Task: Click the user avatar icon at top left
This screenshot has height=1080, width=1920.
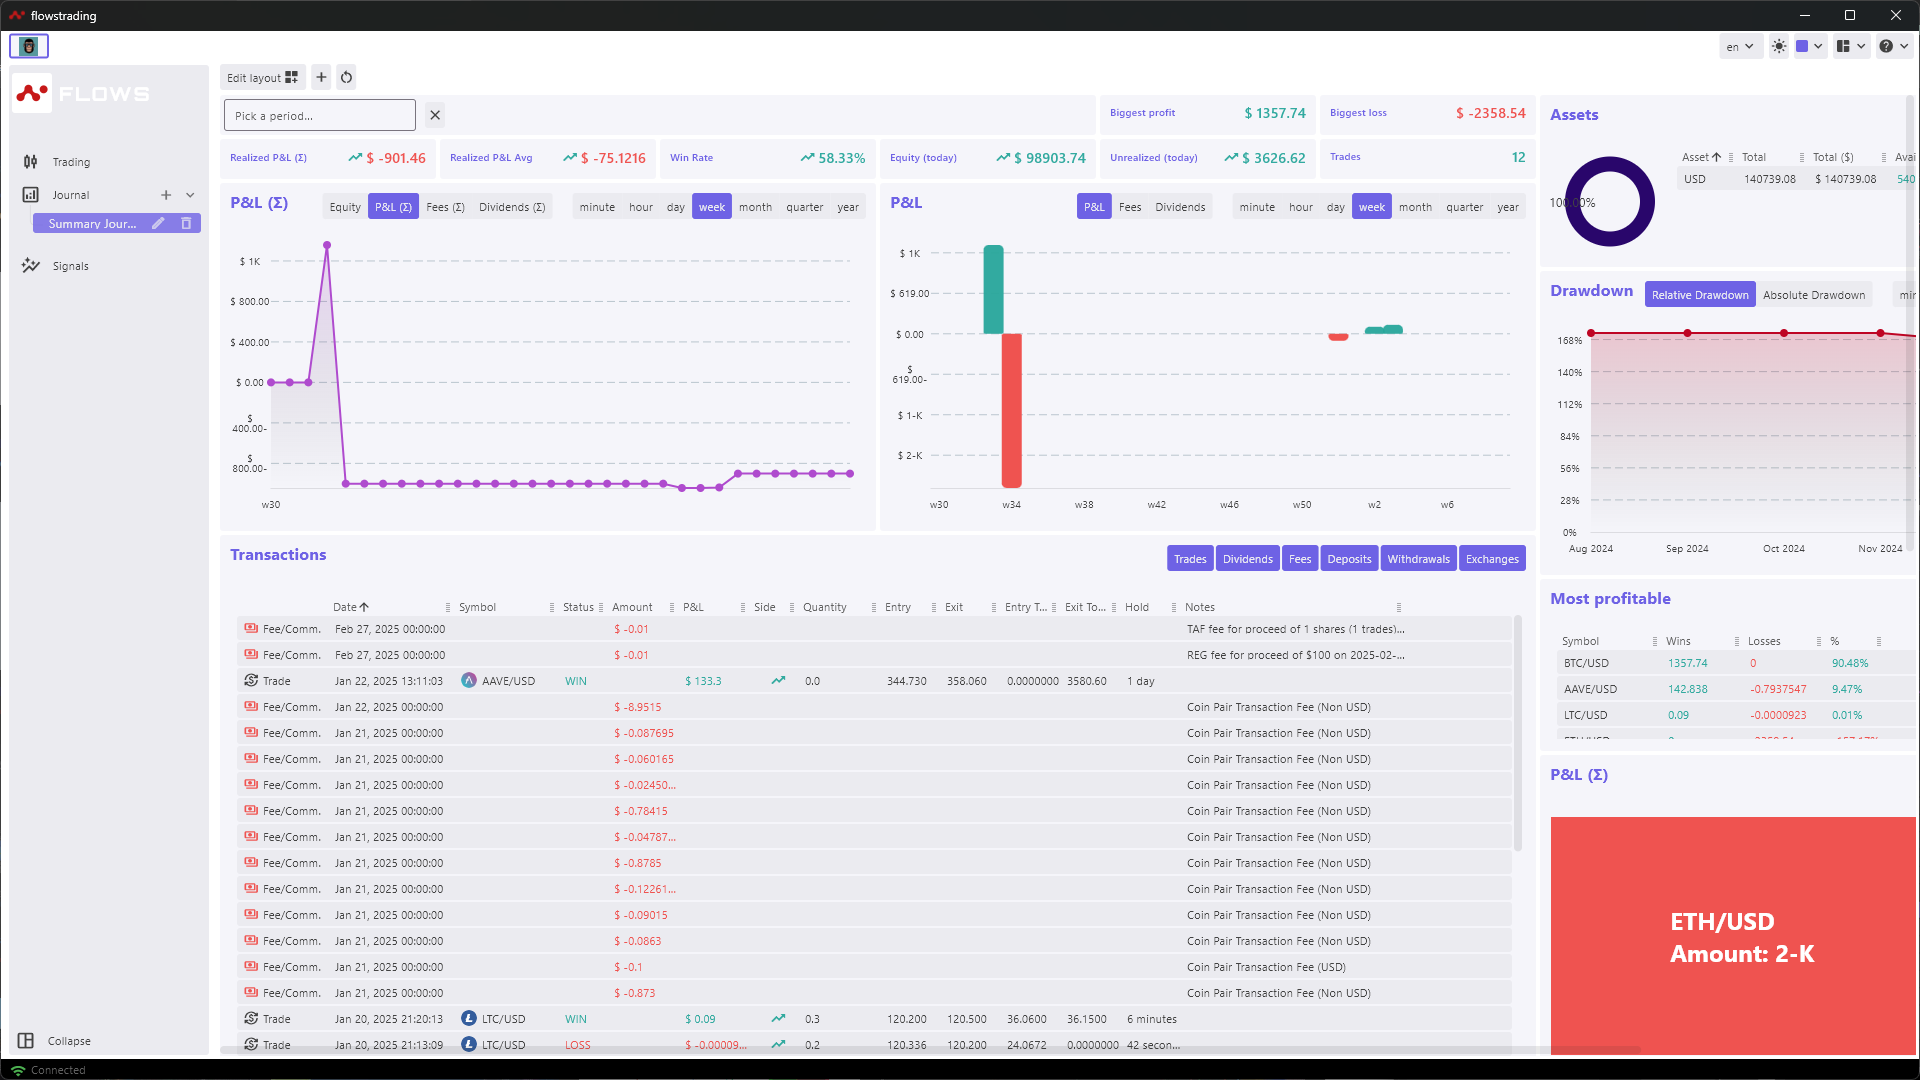Action: (x=29, y=46)
